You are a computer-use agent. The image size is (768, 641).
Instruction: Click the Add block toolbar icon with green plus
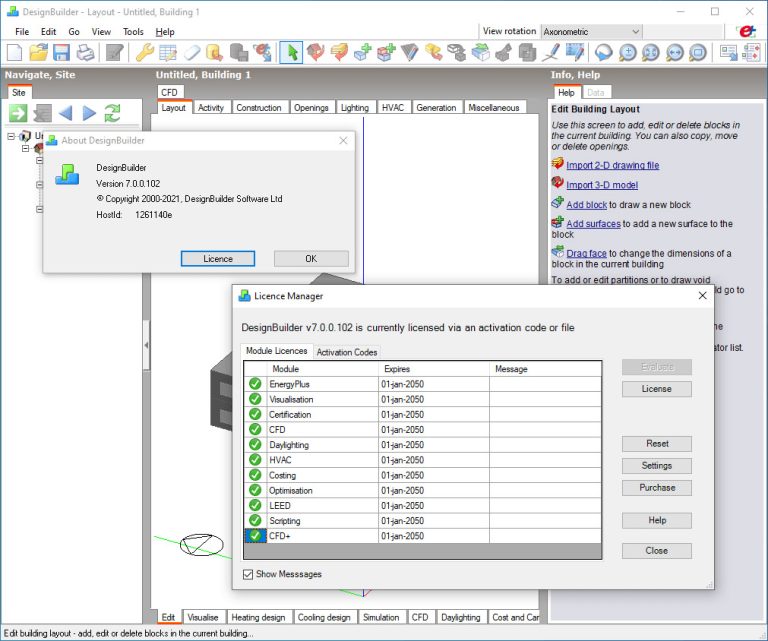pos(363,52)
